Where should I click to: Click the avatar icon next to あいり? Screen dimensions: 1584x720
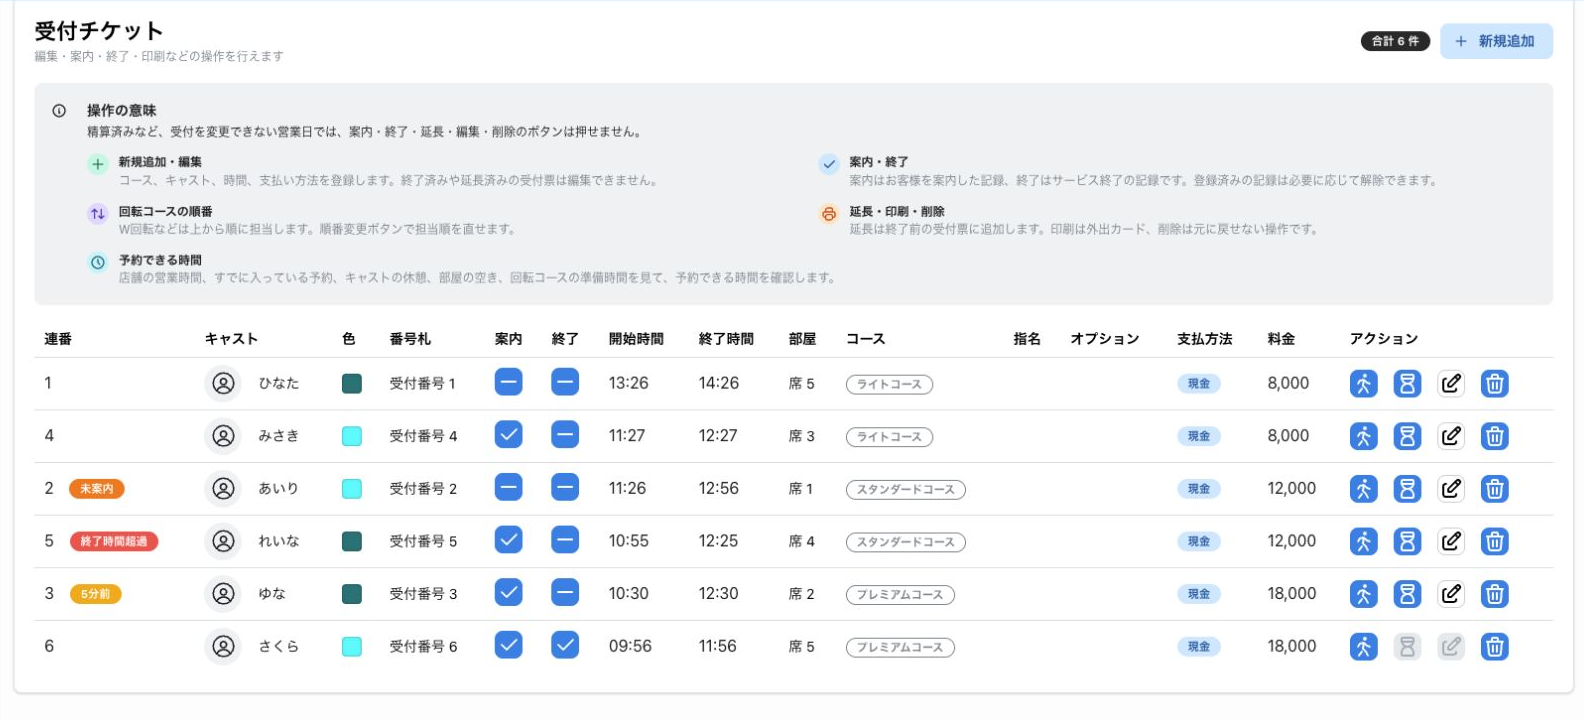(223, 489)
